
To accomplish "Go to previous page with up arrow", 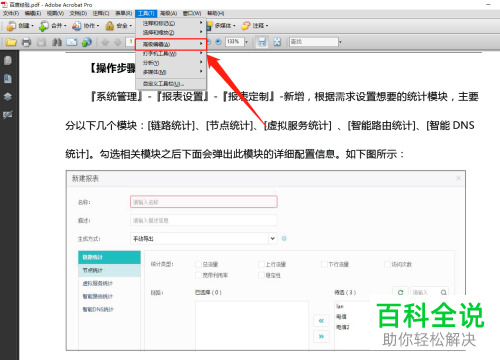I will (x=105, y=42).
